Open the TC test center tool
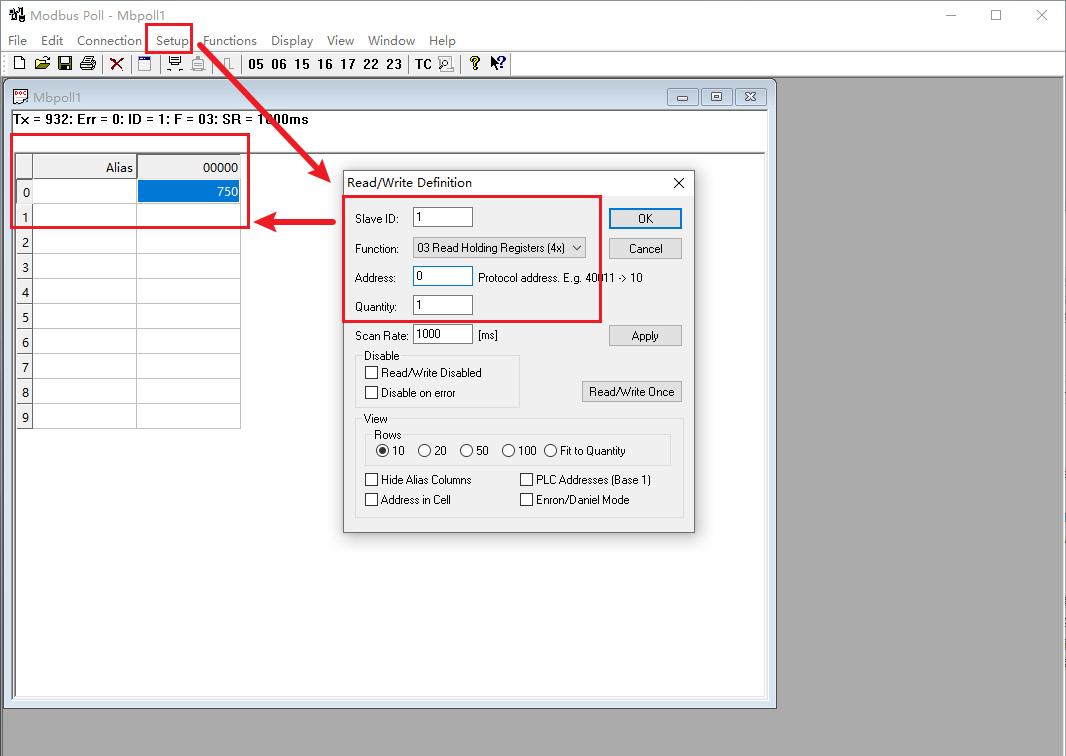This screenshot has width=1066, height=756. point(423,64)
